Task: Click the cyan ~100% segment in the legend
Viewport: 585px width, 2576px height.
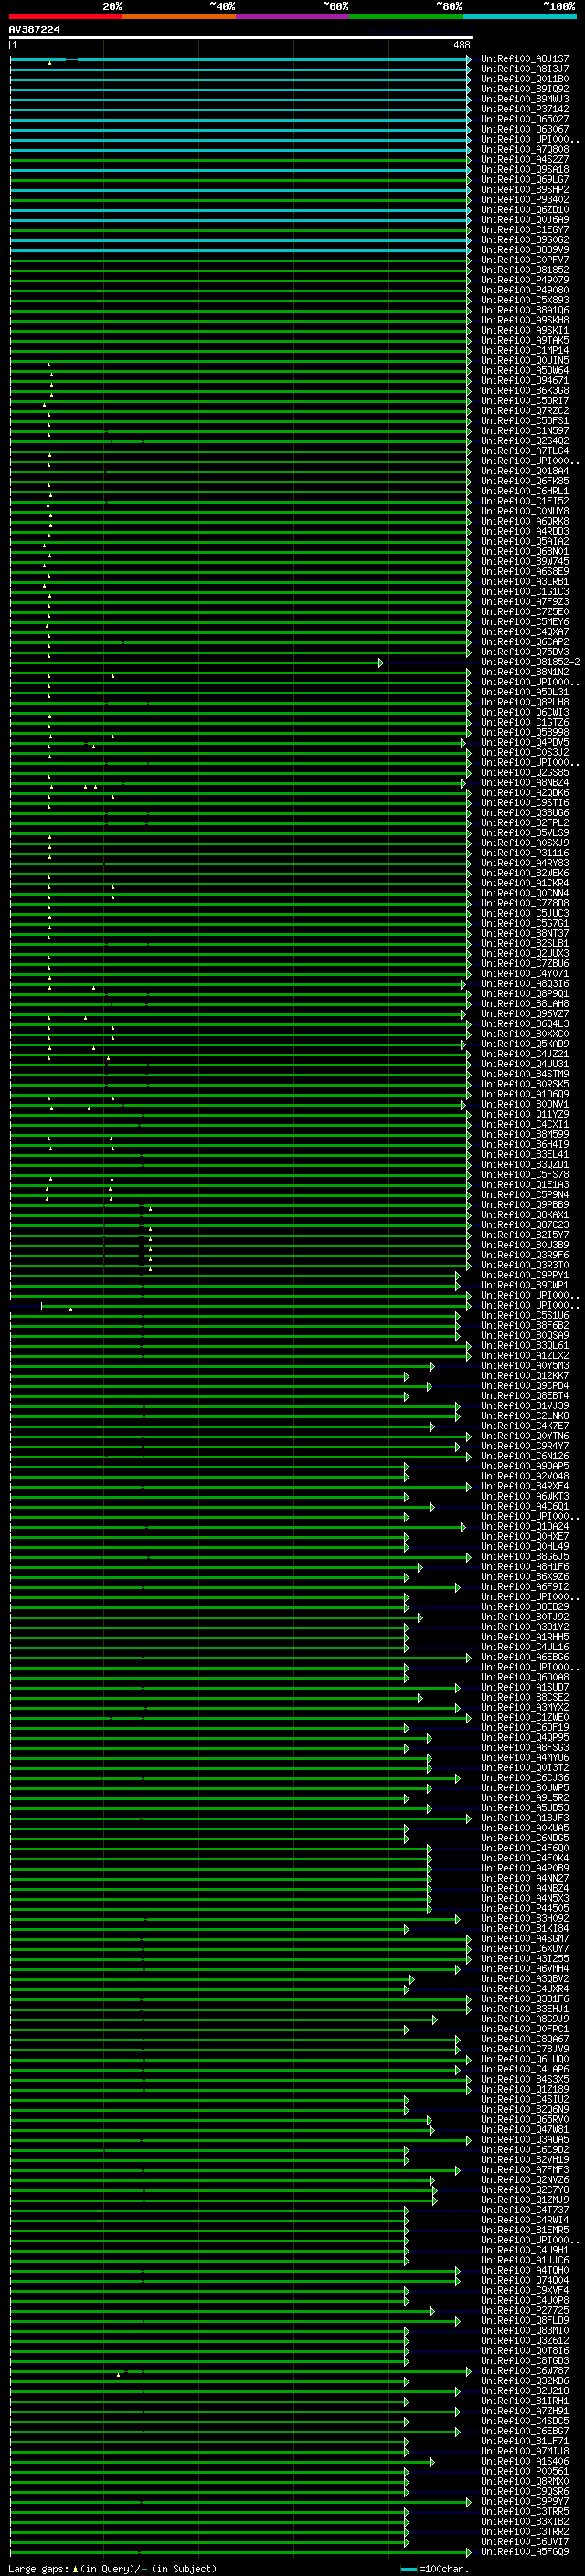Action: 520,16
